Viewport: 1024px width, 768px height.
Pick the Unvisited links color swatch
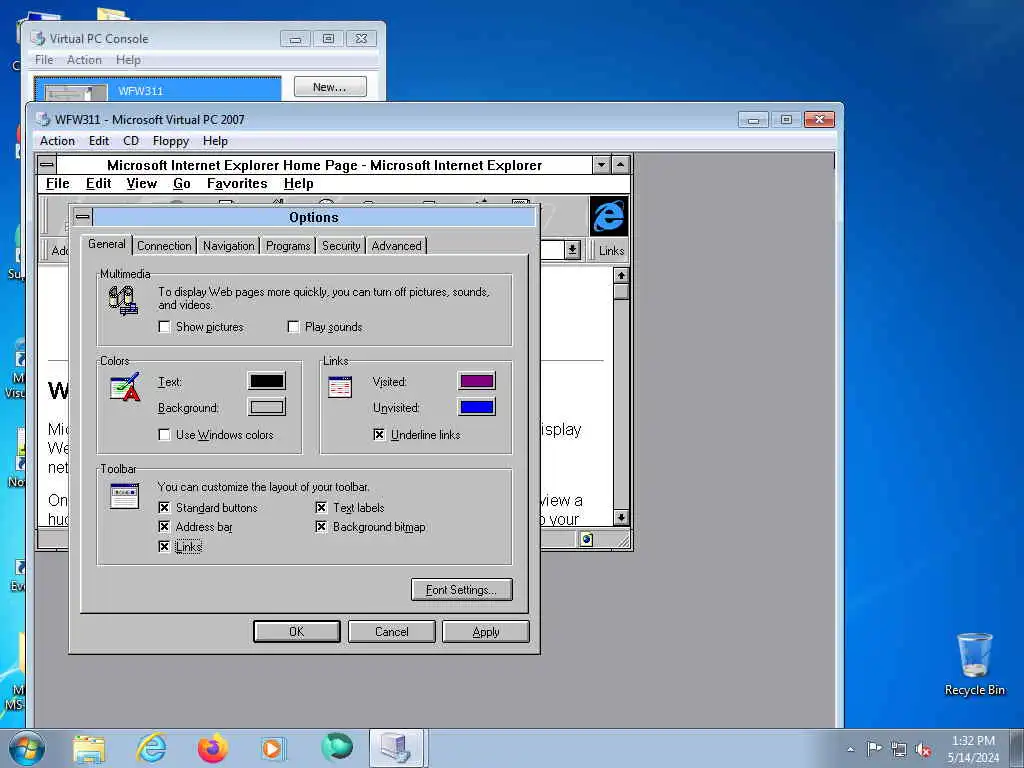click(477, 407)
